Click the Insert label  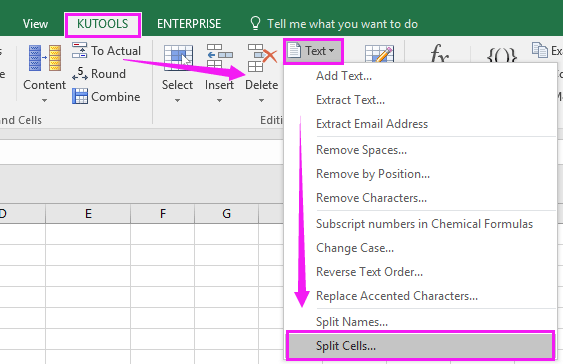click(219, 85)
